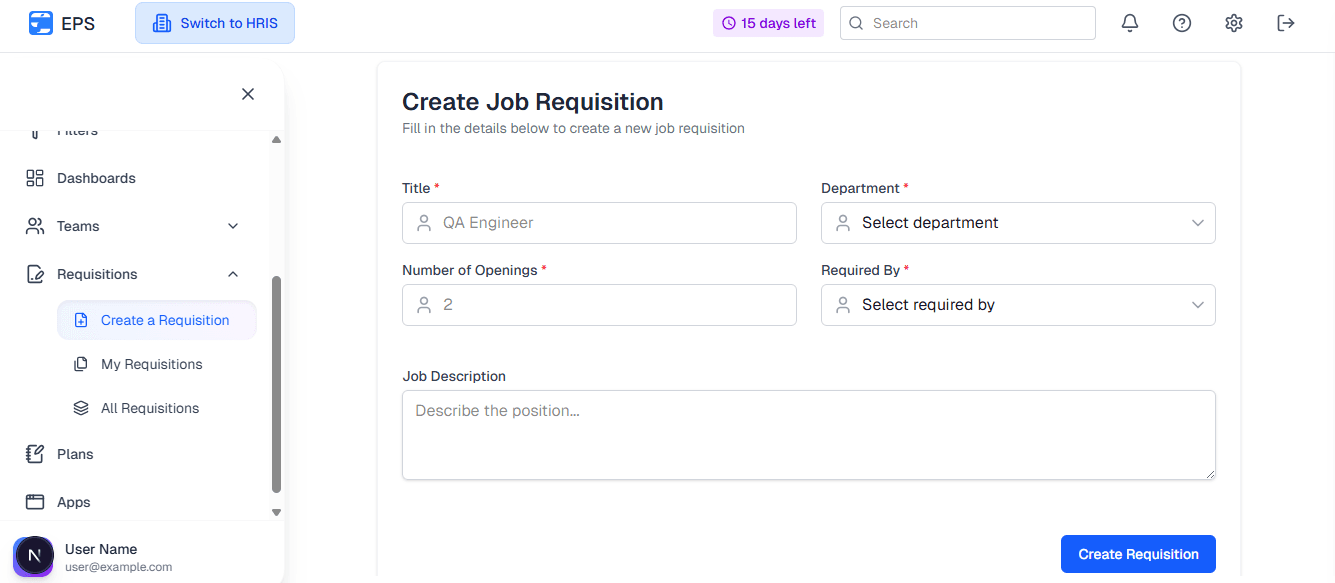Click the person icon in Number of Openings
Viewport: 1335px width, 583px height.
[424, 305]
